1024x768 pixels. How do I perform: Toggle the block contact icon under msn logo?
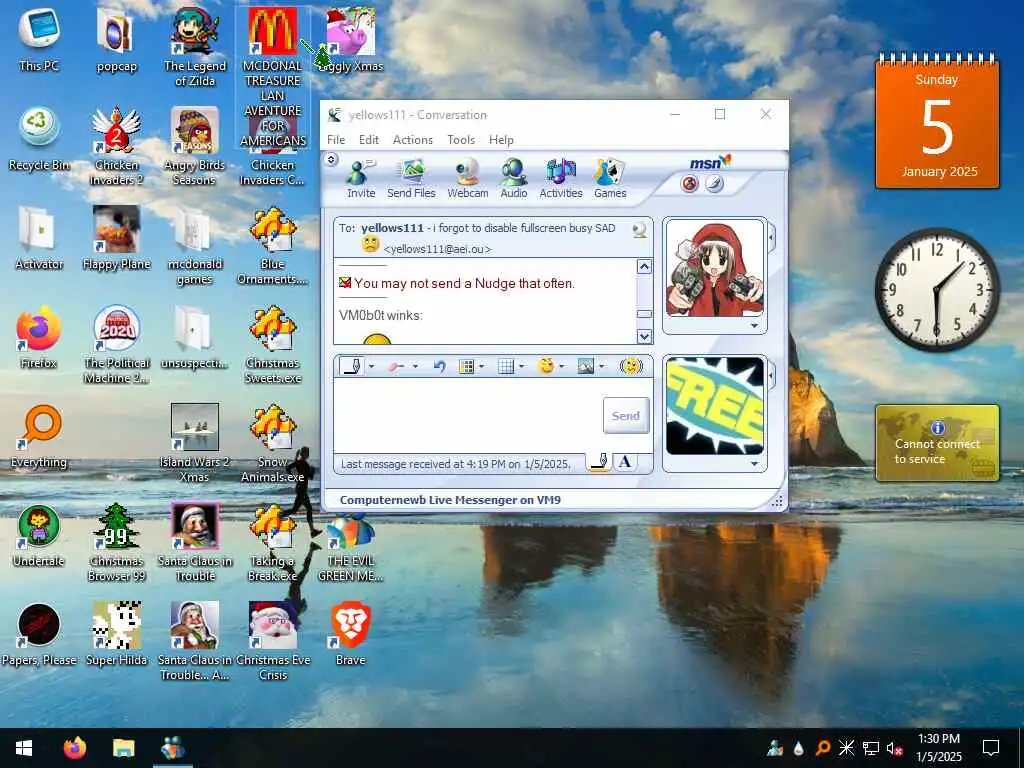point(690,184)
